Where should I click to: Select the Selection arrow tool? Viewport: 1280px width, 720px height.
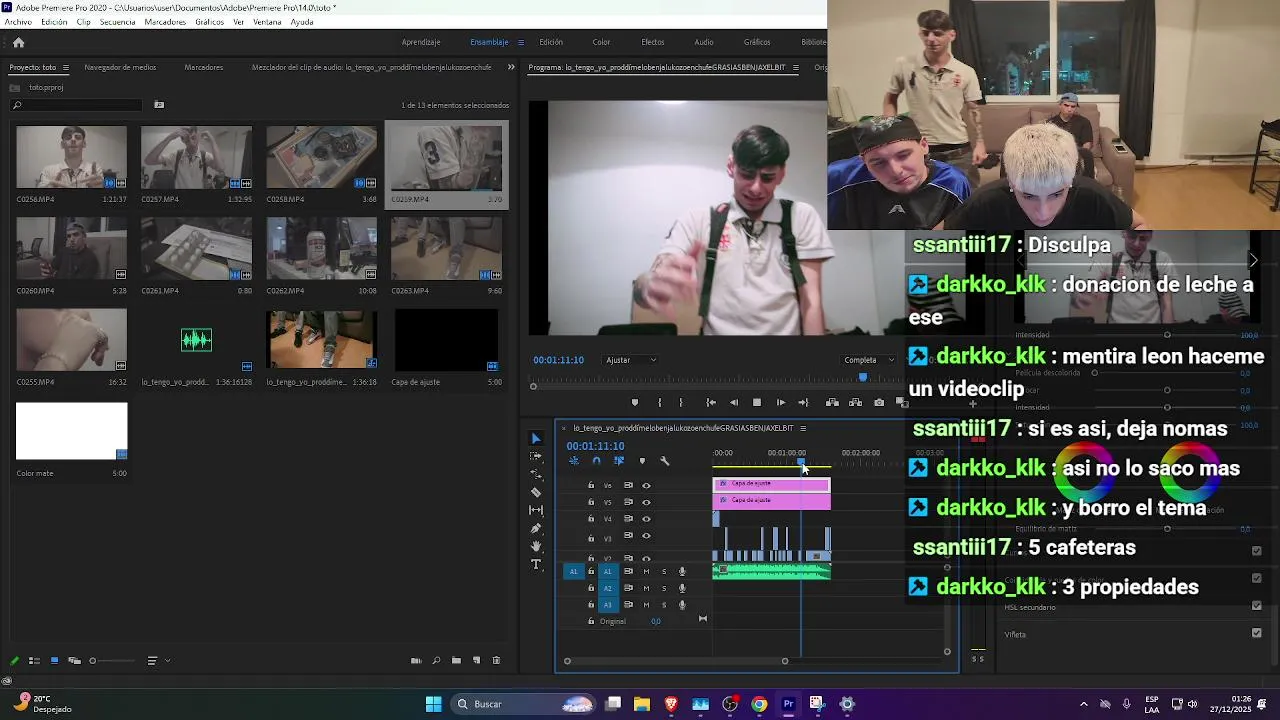click(536, 439)
